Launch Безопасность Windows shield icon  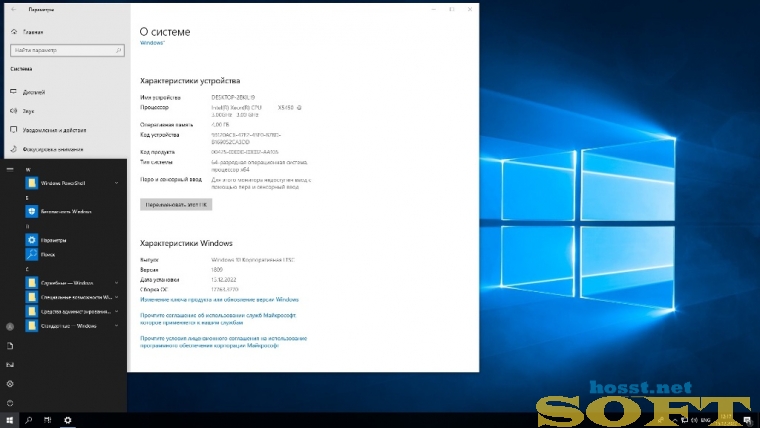coord(32,211)
